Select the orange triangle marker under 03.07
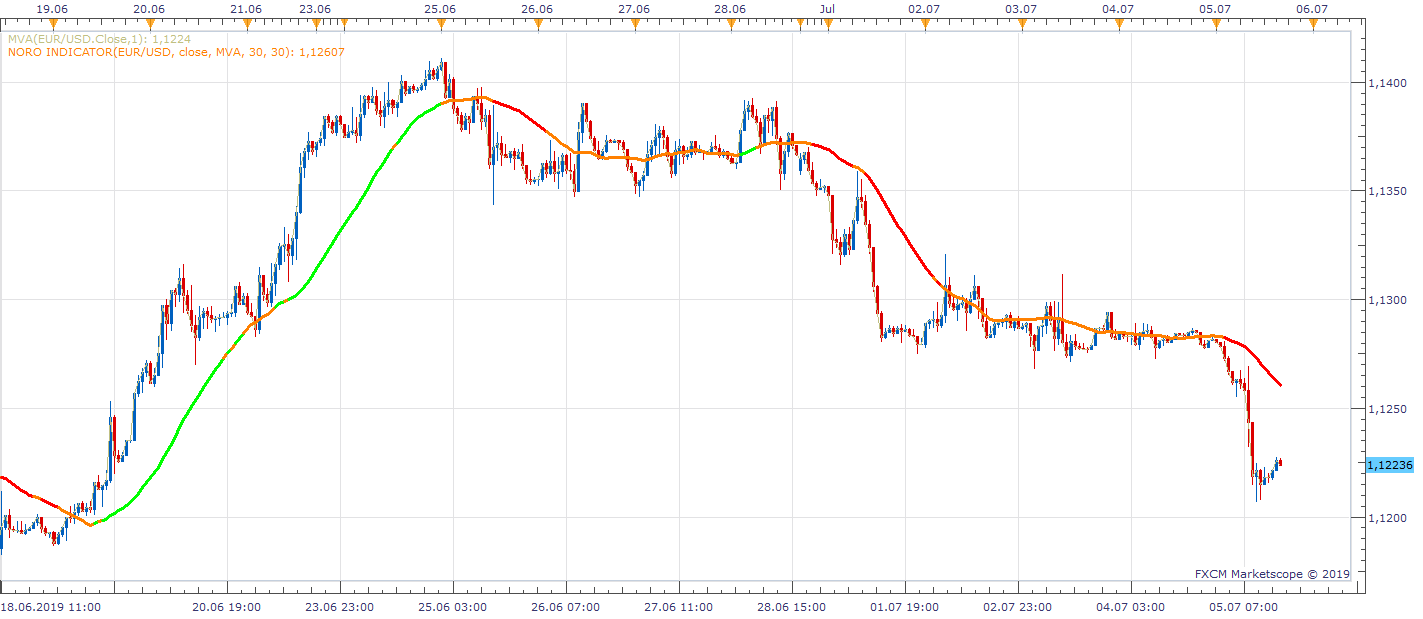Image resolution: width=1423 pixels, height=619 pixels. [1022, 22]
